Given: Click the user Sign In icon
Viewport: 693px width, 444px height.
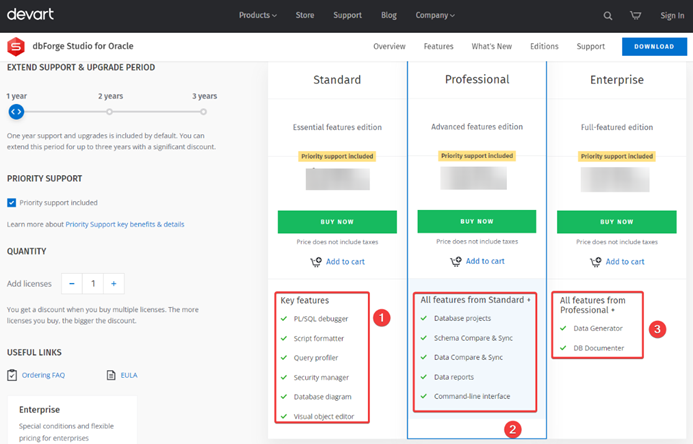Looking at the screenshot, I should [x=672, y=16].
